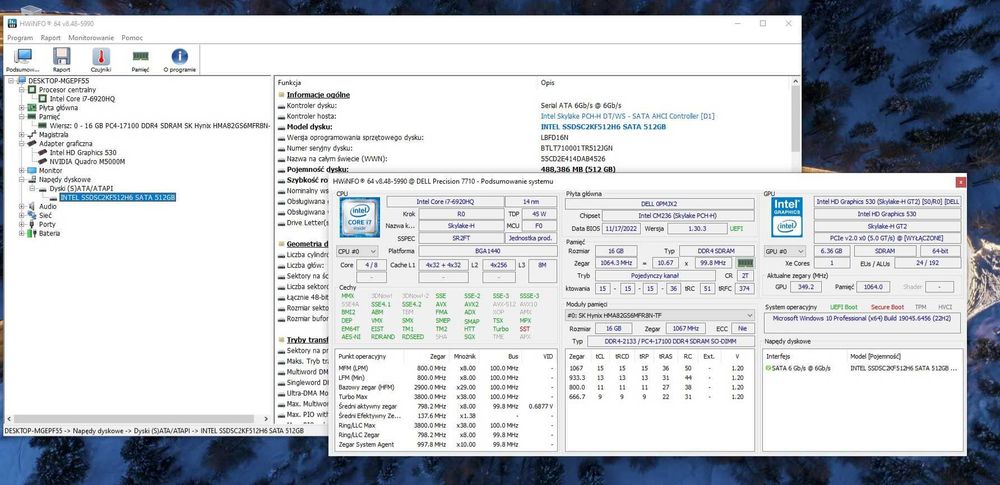Screen dimensions: 1000x485
Task: Open the Pomoc menu
Action: point(132,38)
